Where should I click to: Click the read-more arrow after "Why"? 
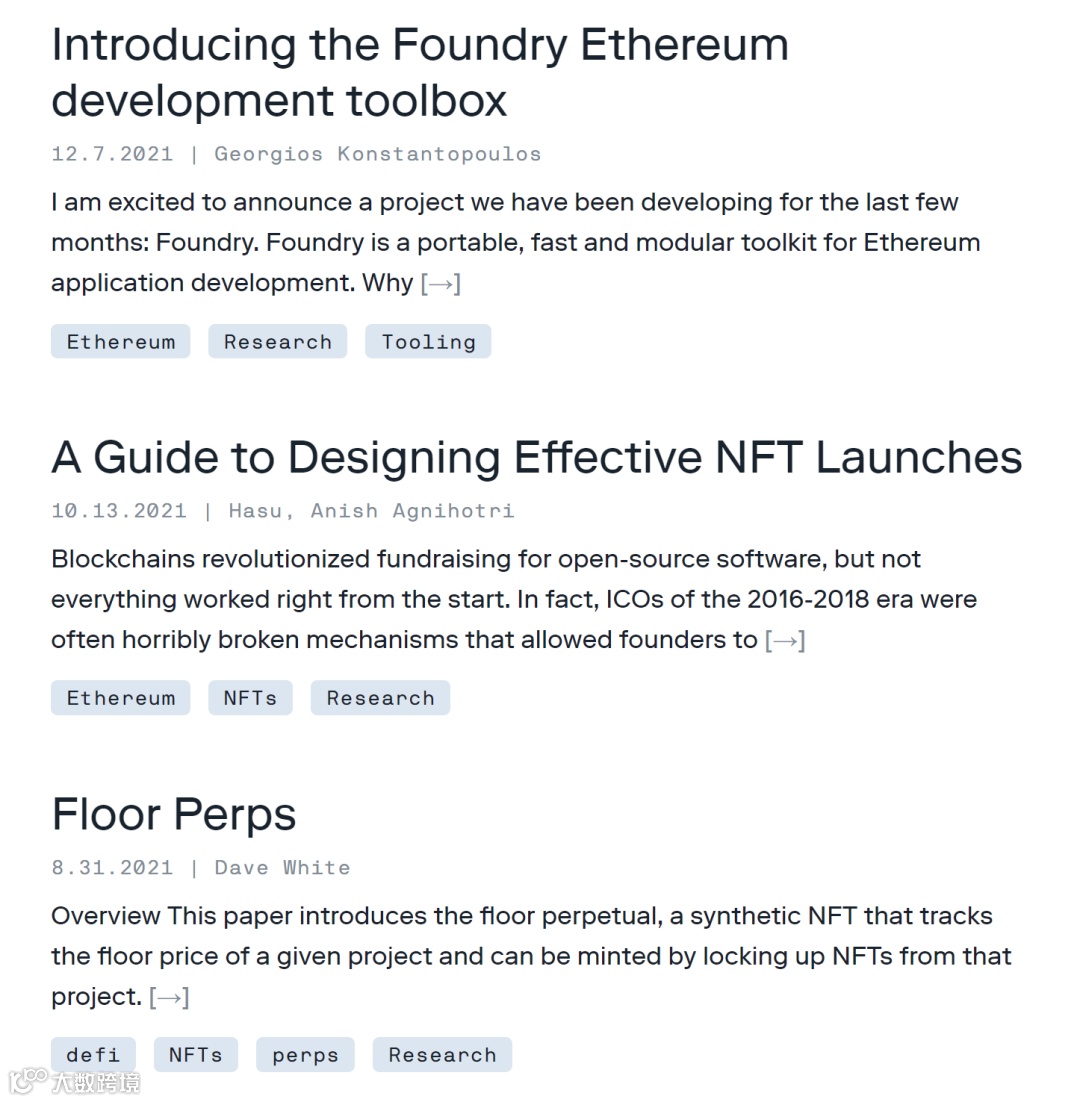point(441,284)
